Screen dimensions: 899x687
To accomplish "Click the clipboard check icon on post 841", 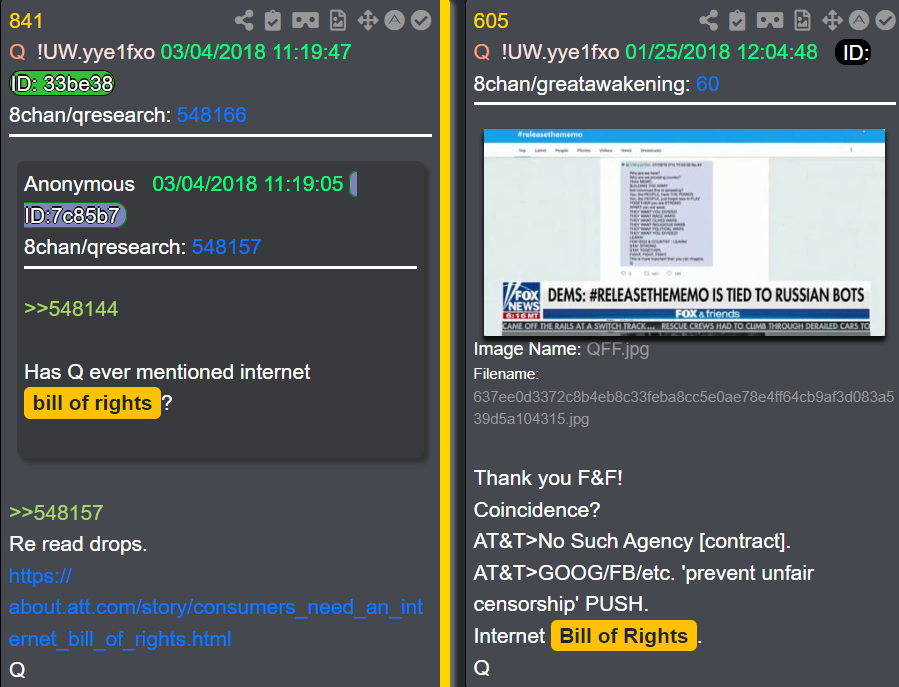I will pos(273,21).
